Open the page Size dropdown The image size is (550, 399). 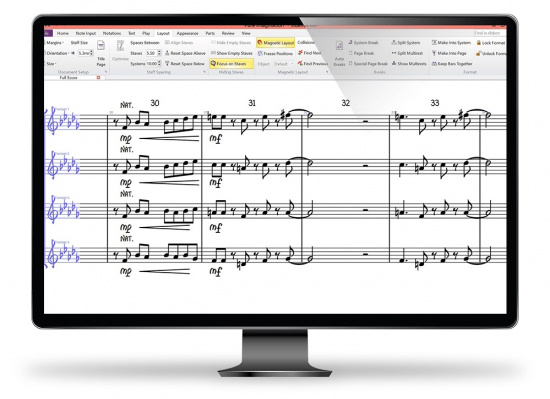51,64
